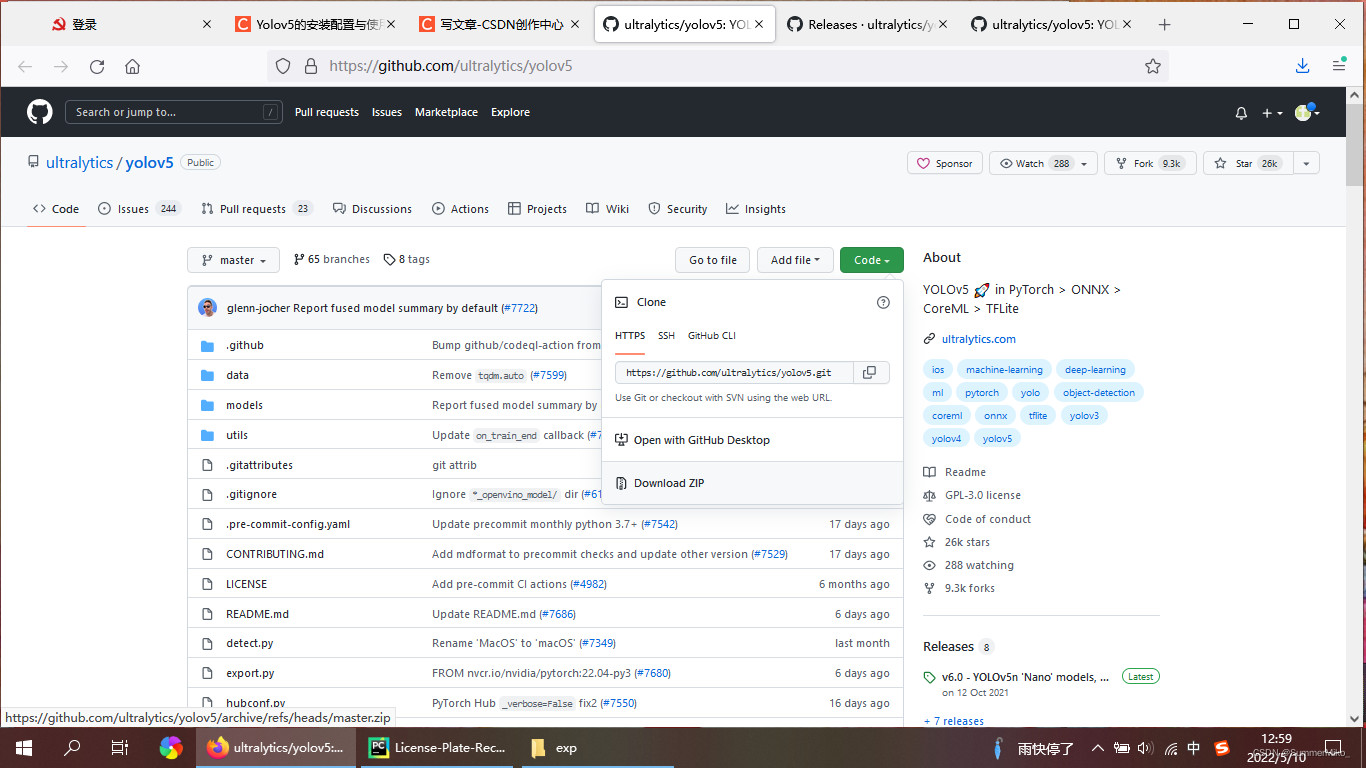Screen dimensions: 1366x768
Task: Close the 登录 browser tab
Action: [207, 24]
